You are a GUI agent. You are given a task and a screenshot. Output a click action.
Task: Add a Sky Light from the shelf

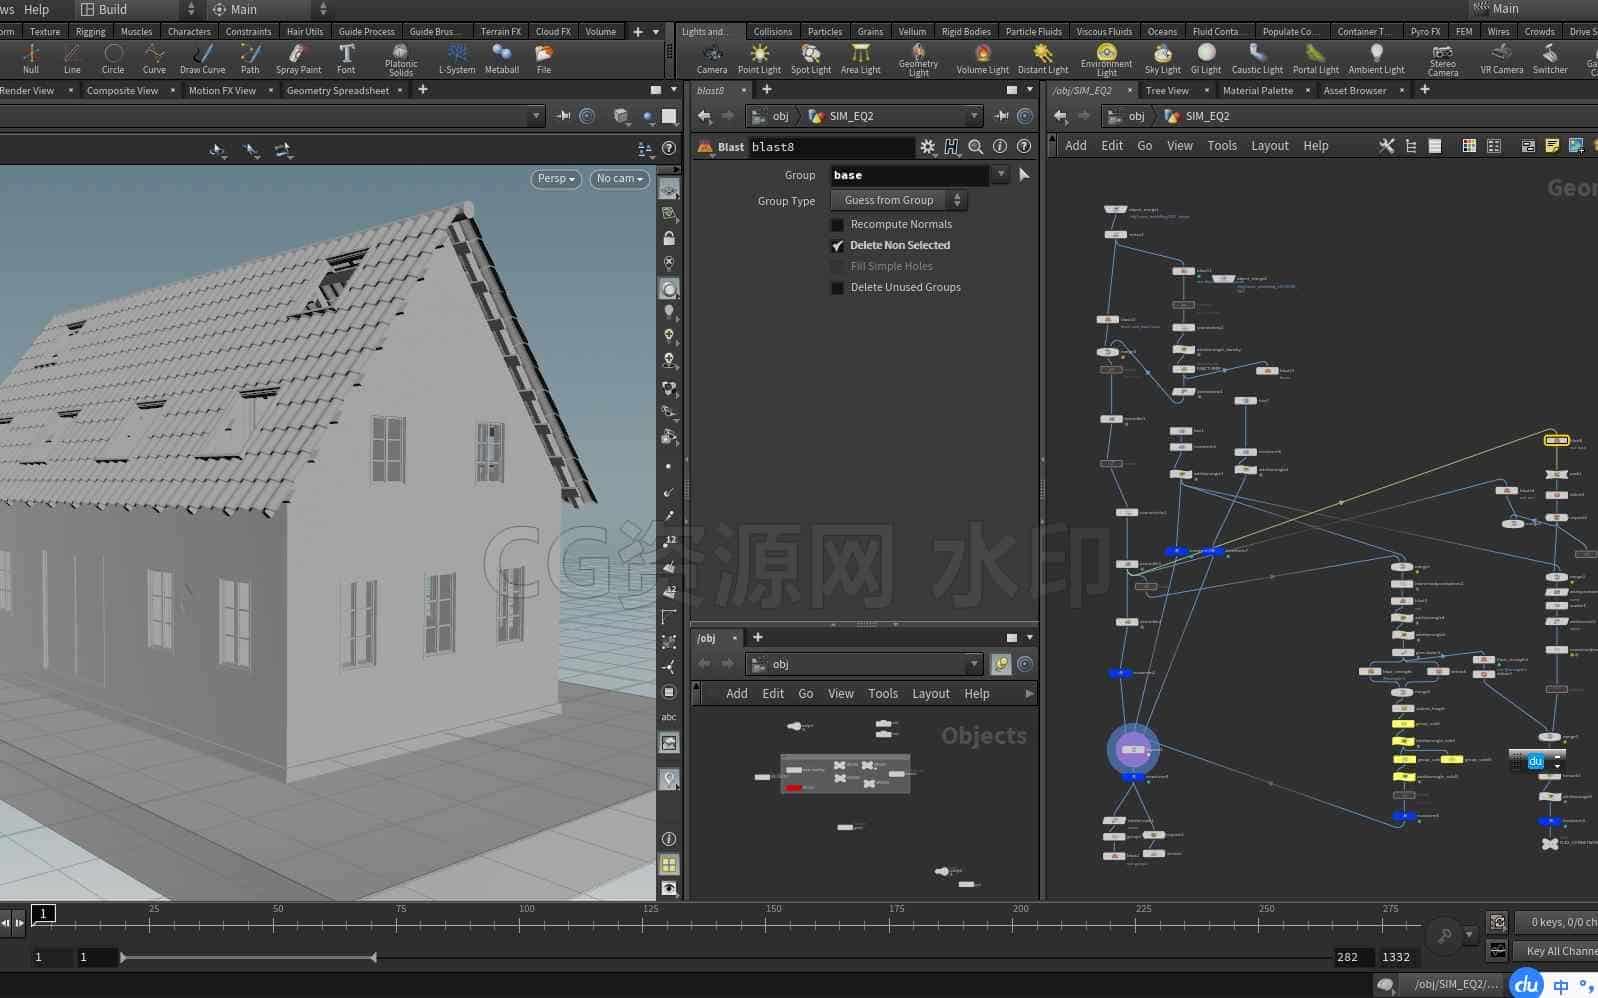pos(1163,59)
